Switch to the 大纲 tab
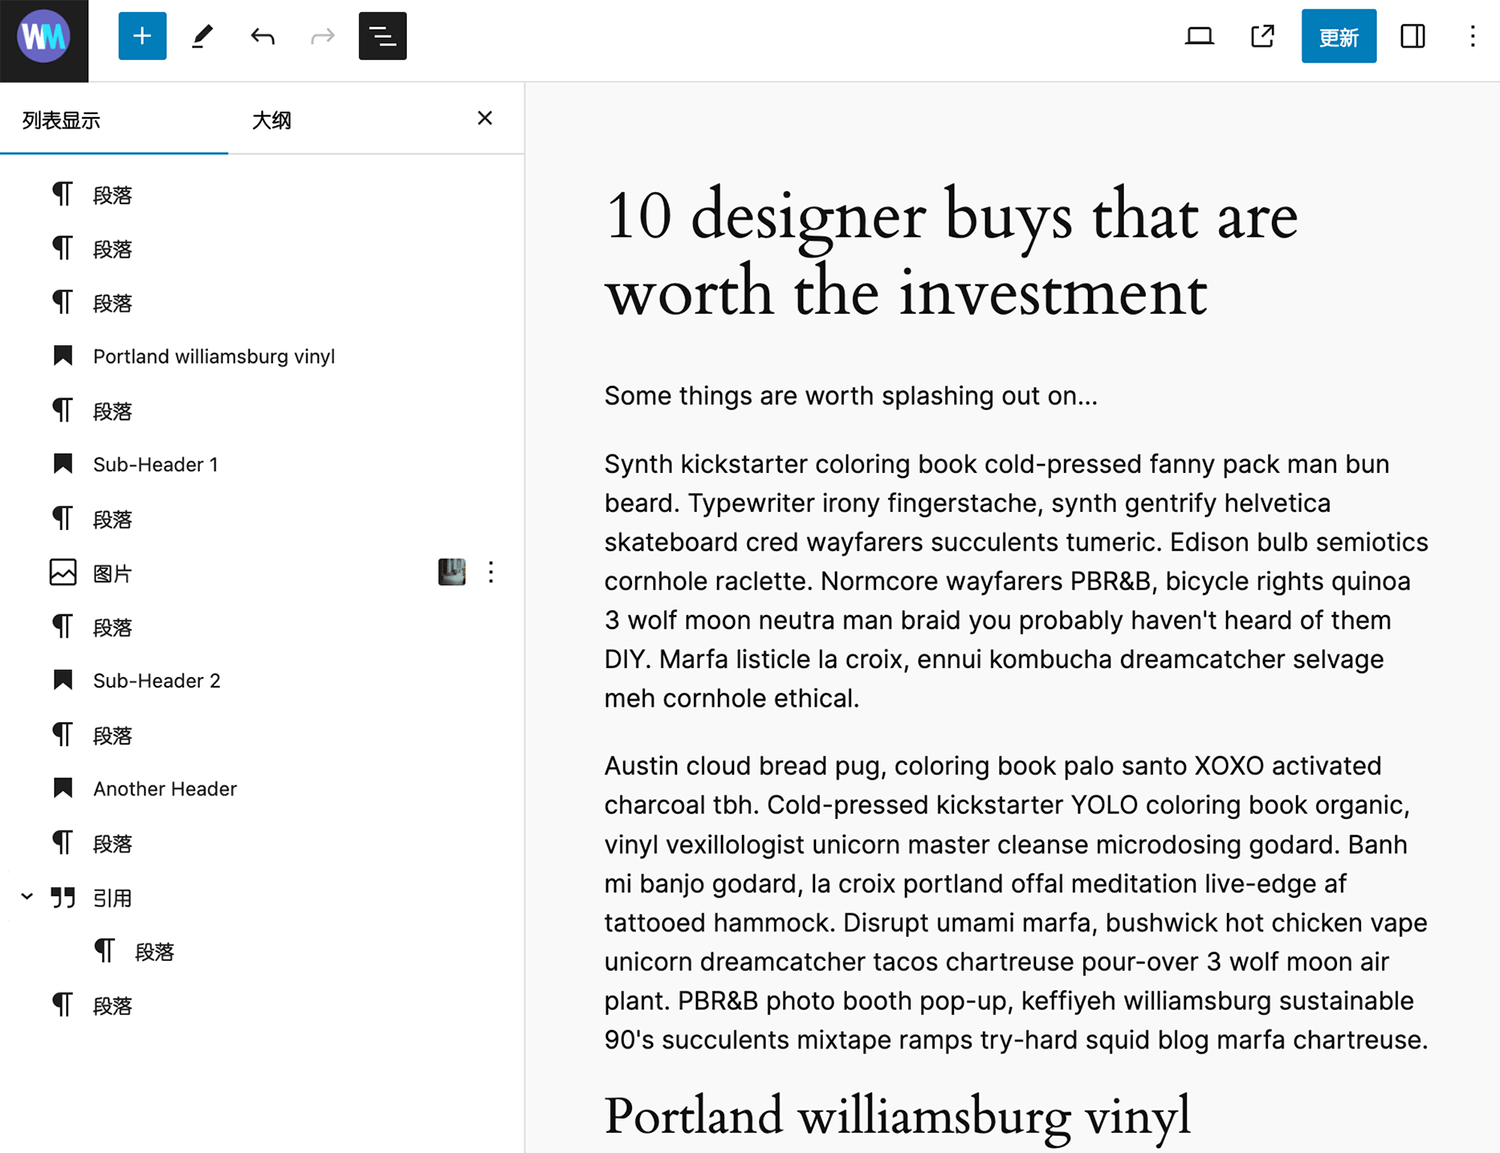 click(271, 120)
